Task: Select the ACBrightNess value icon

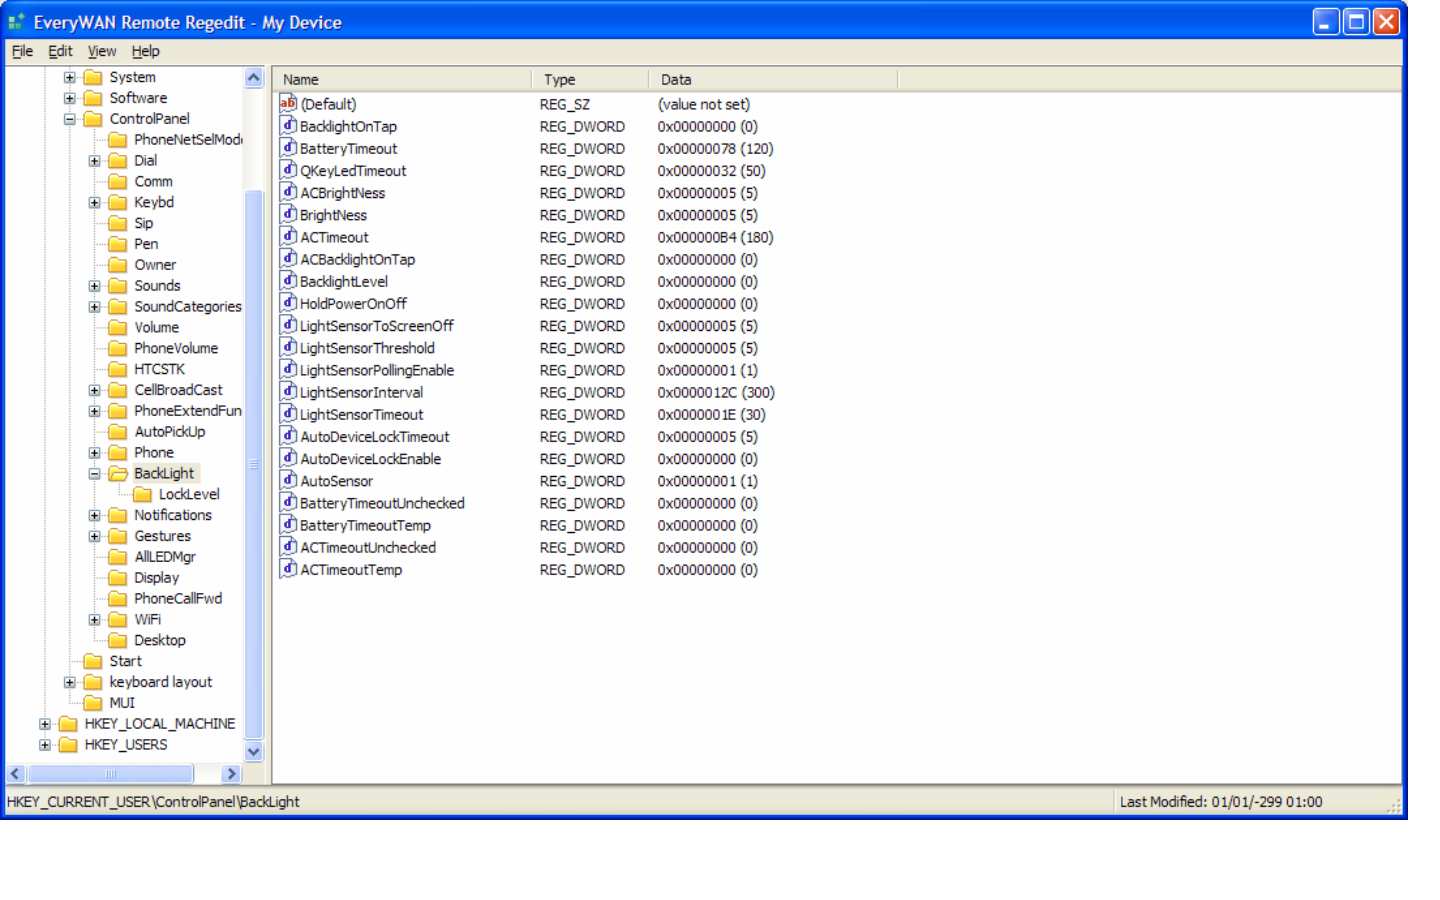Action: [x=288, y=192]
